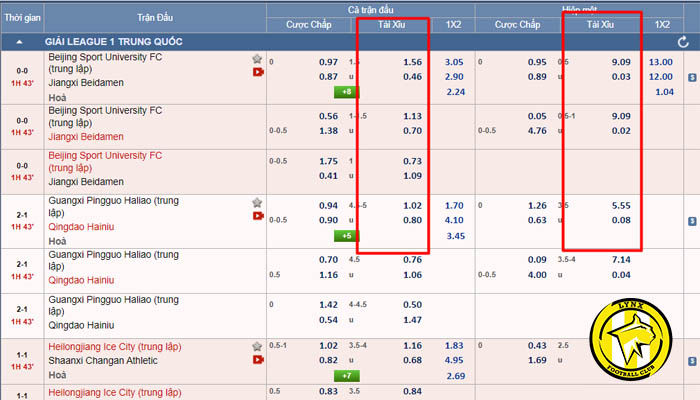Screen dimensions: 700x400
Task: Expand the +7 more markets button
Action: [346, 376]
